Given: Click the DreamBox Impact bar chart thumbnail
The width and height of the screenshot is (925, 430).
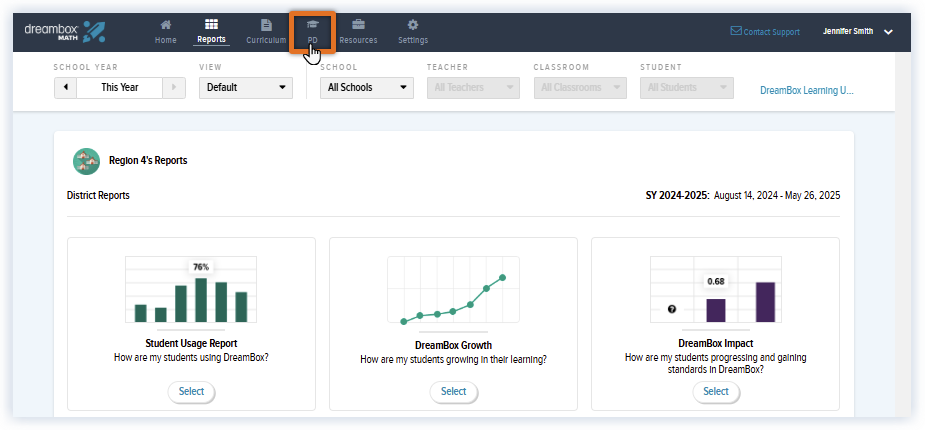Looking at the screenshot, I should point(716,290).
